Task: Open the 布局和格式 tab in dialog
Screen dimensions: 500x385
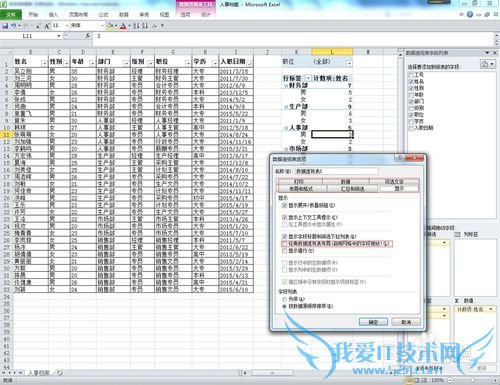Action: [301, 189]
